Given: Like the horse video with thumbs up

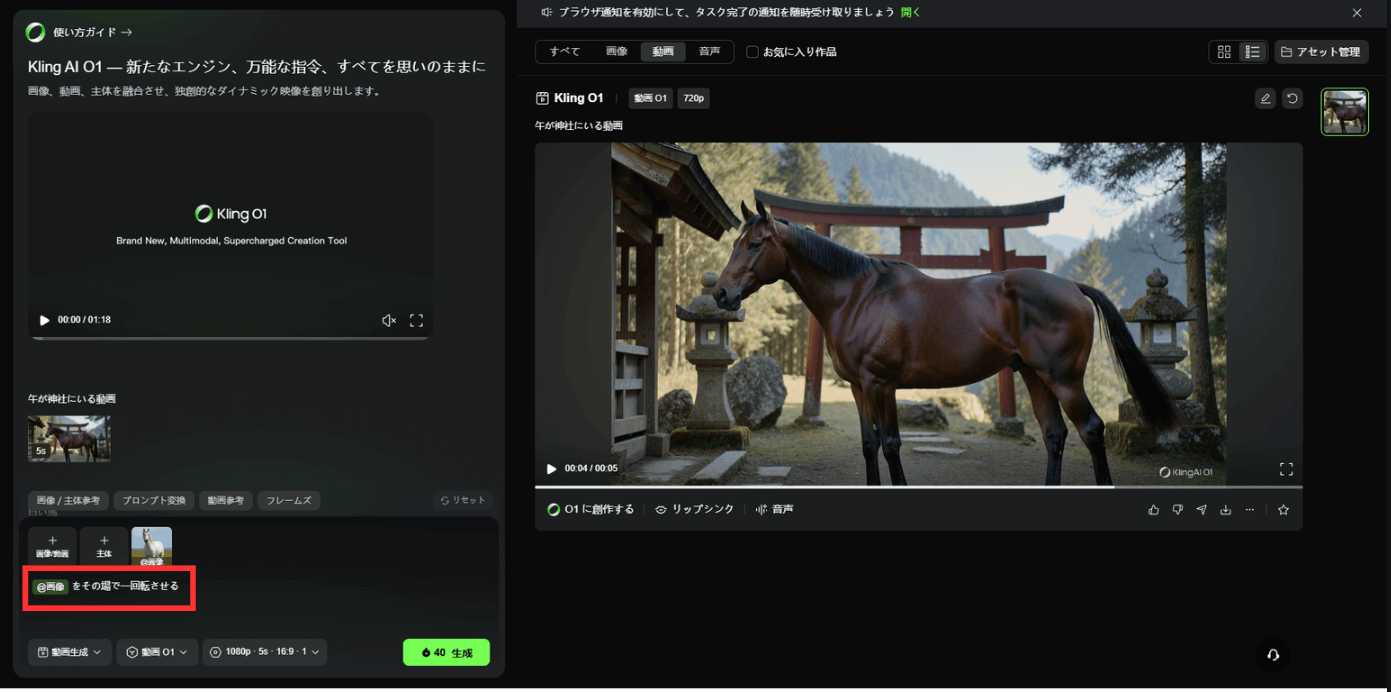Looking at the screenshot, I should point(1154,510).
